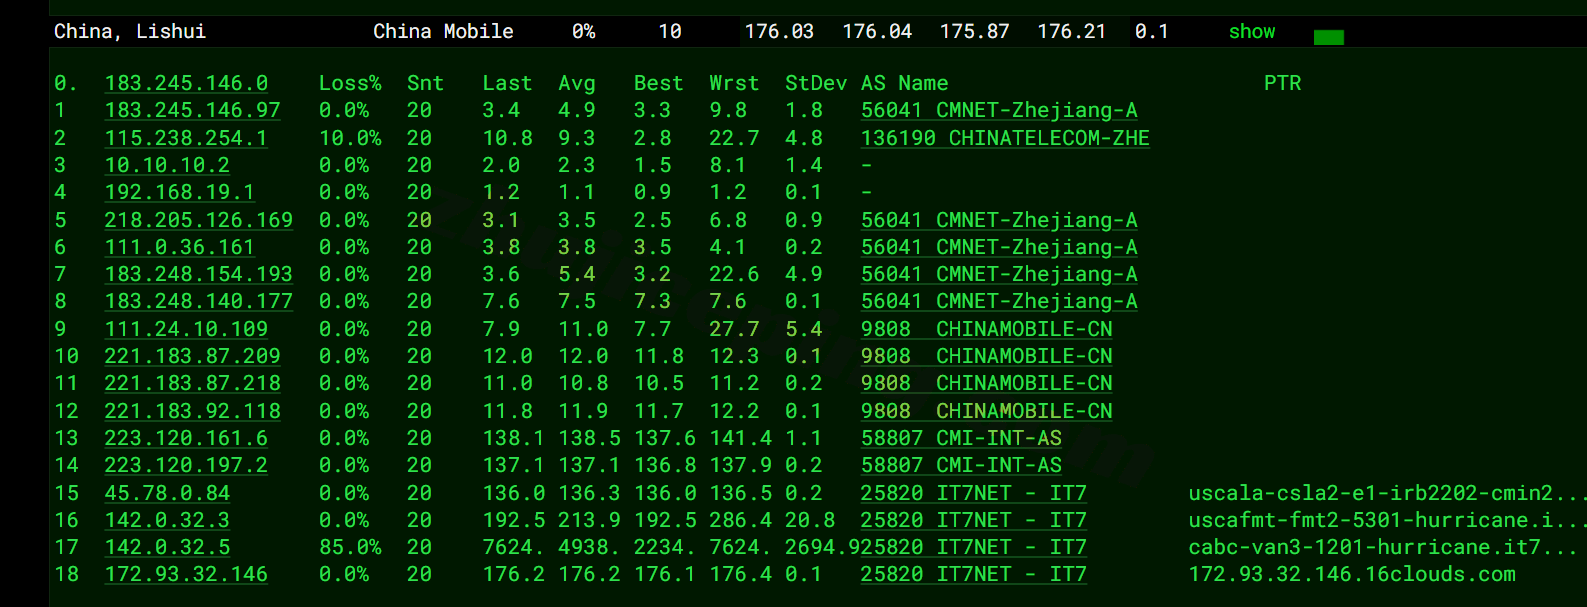The height and width of the screenshot is (607, 1587).
Task: Open AS 25820 IT7NET link on hop 18
Action: (974, 575)
